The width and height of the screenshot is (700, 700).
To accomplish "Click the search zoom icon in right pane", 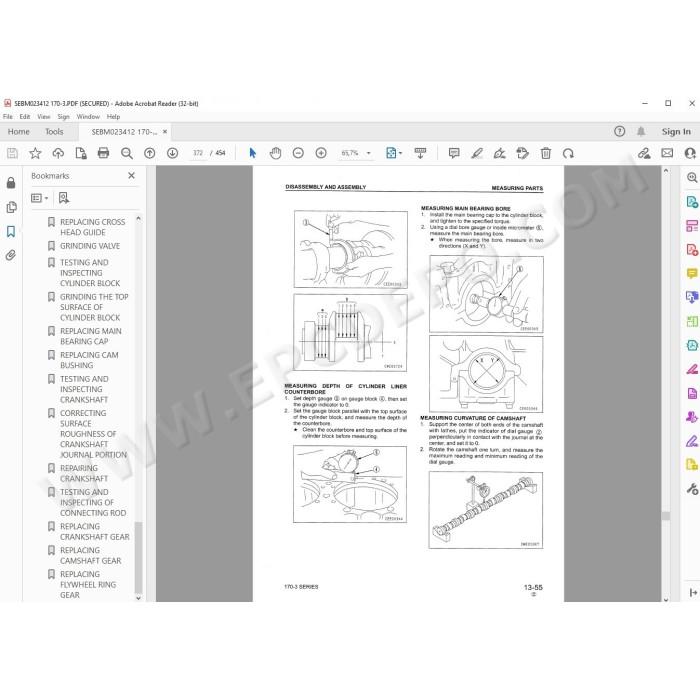I will [692, 177].
